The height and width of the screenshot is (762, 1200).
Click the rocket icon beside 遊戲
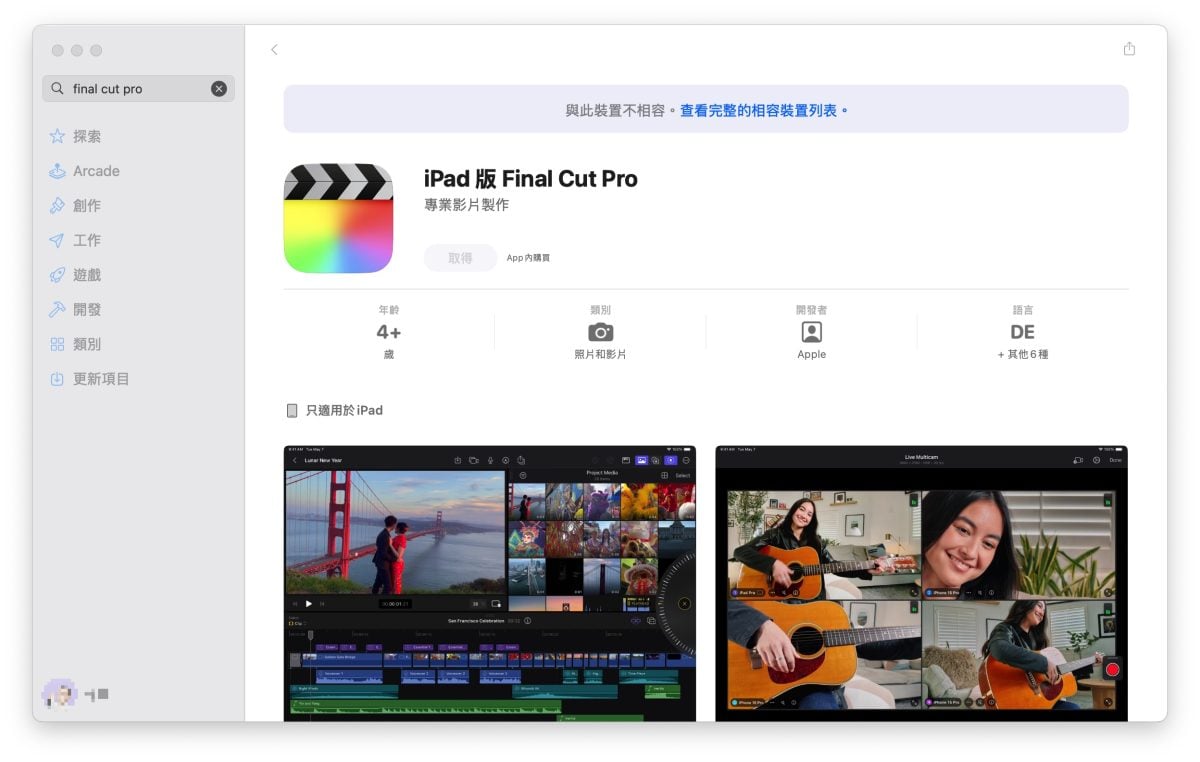(57, 274)
